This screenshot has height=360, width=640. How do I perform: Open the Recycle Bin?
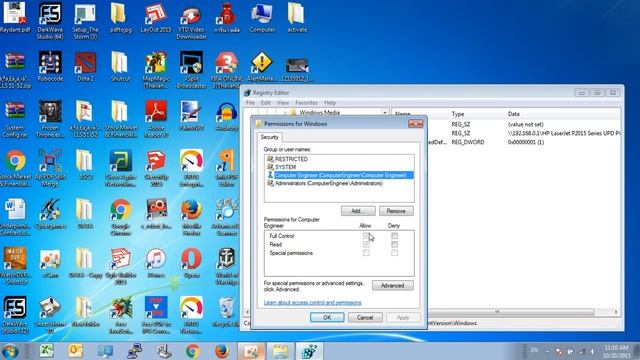[x=226, y=312]
